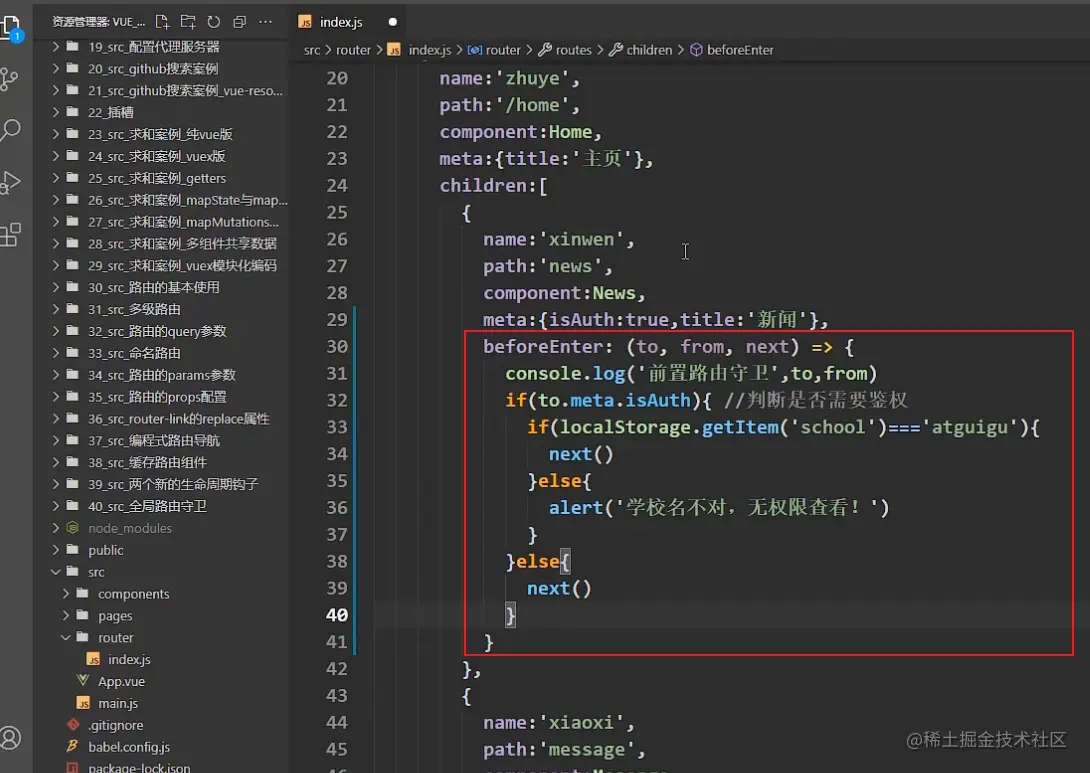Refresh the explorer file tree
The height and width of the screenshot is (773, 1090).
(x=213, y=22)
